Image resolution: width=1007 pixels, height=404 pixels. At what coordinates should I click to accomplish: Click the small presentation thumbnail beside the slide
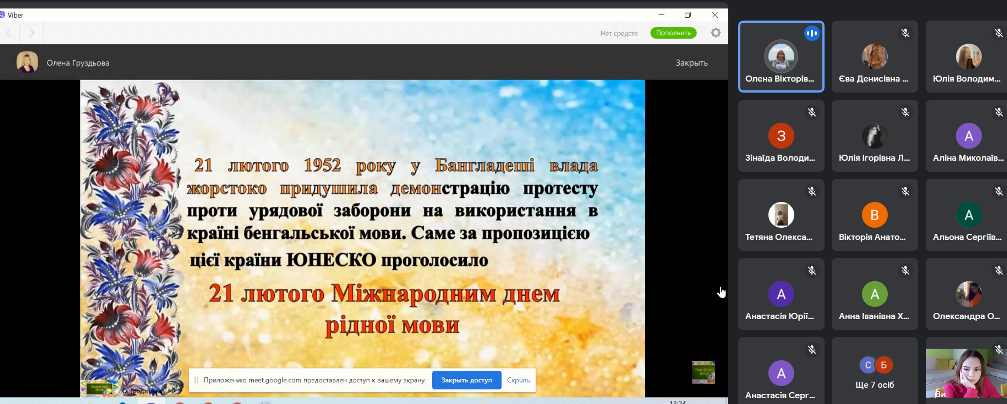tap(703, 372)
